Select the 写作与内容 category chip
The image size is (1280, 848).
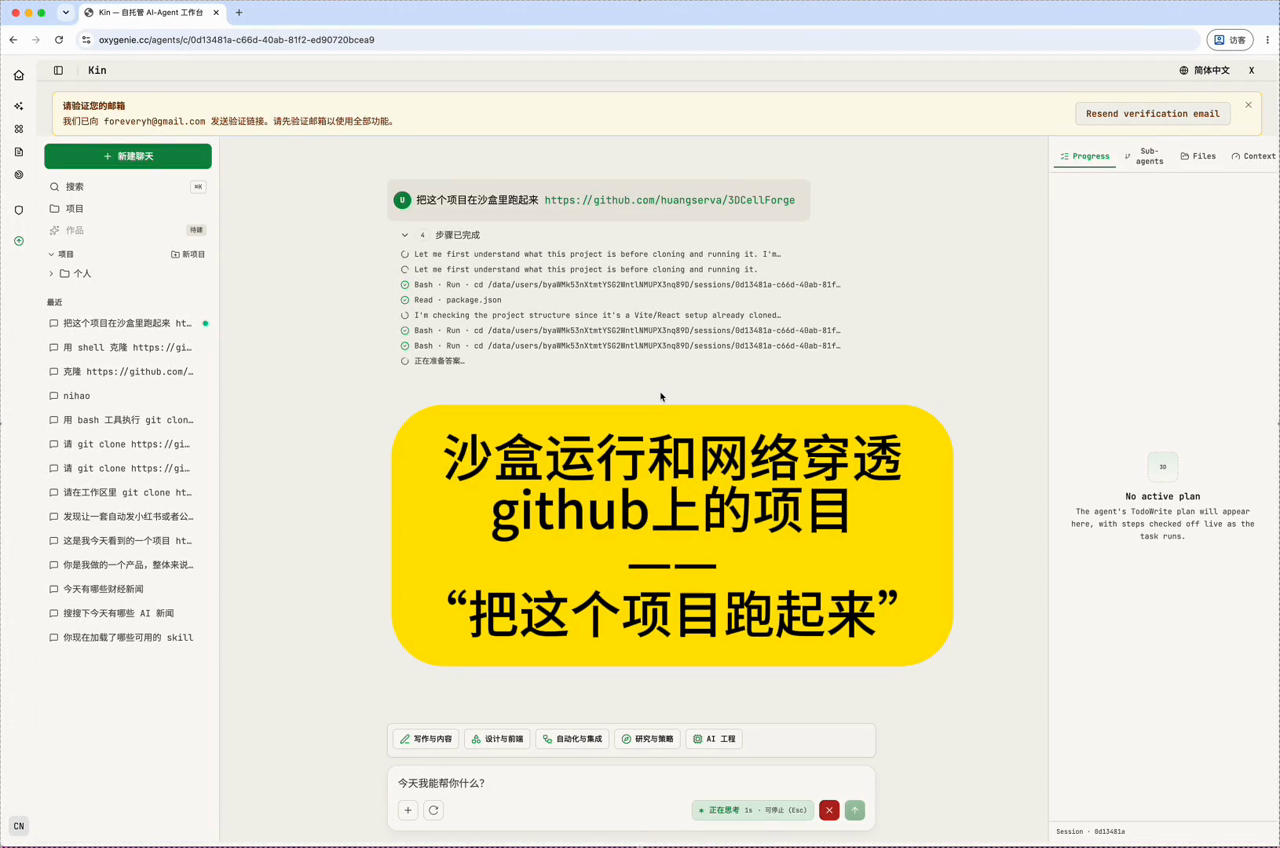(x=426, y=739)
